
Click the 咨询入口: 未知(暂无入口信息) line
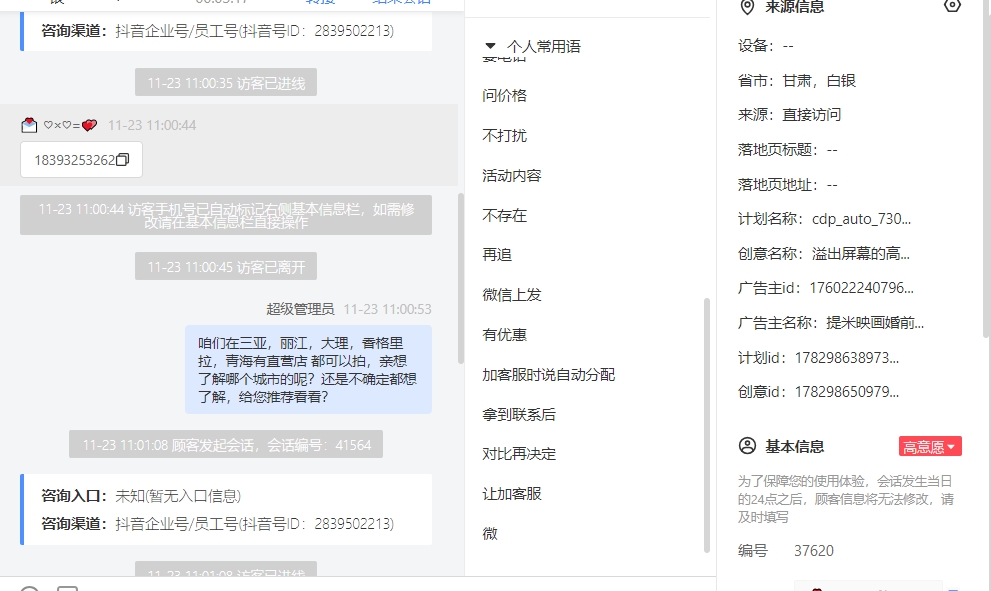[141, 496]
